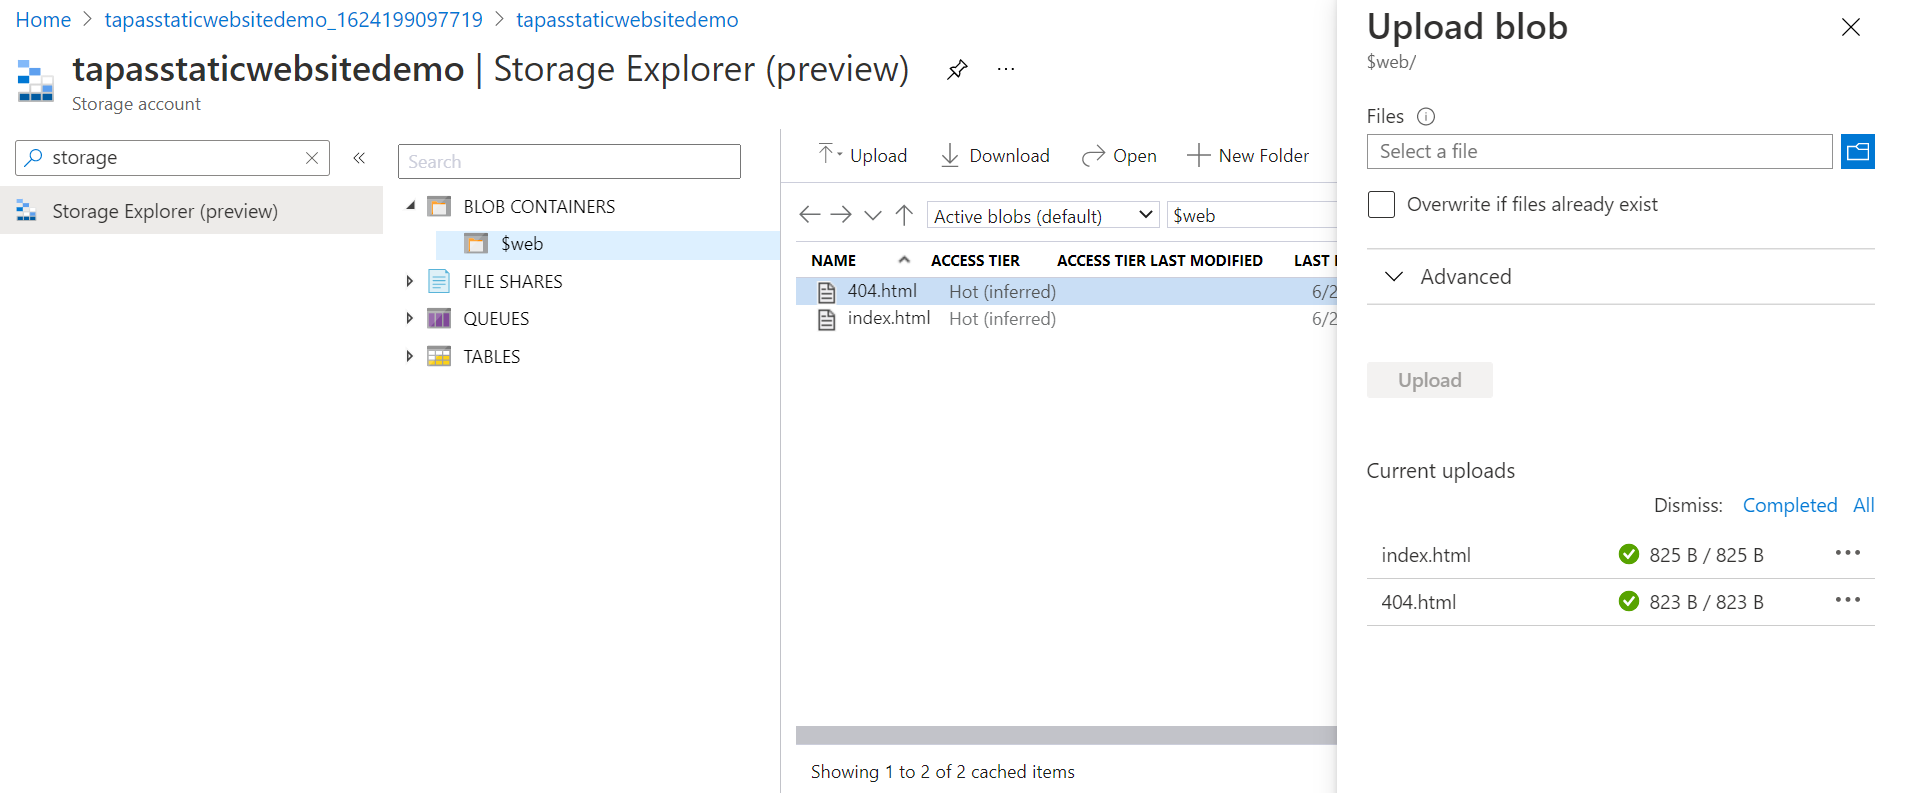Click the Name column header

[833, 260]
